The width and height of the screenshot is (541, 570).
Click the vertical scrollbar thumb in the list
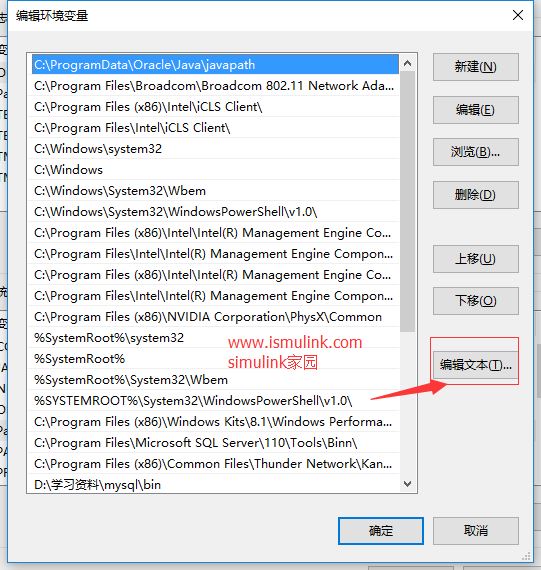point(408,202)
